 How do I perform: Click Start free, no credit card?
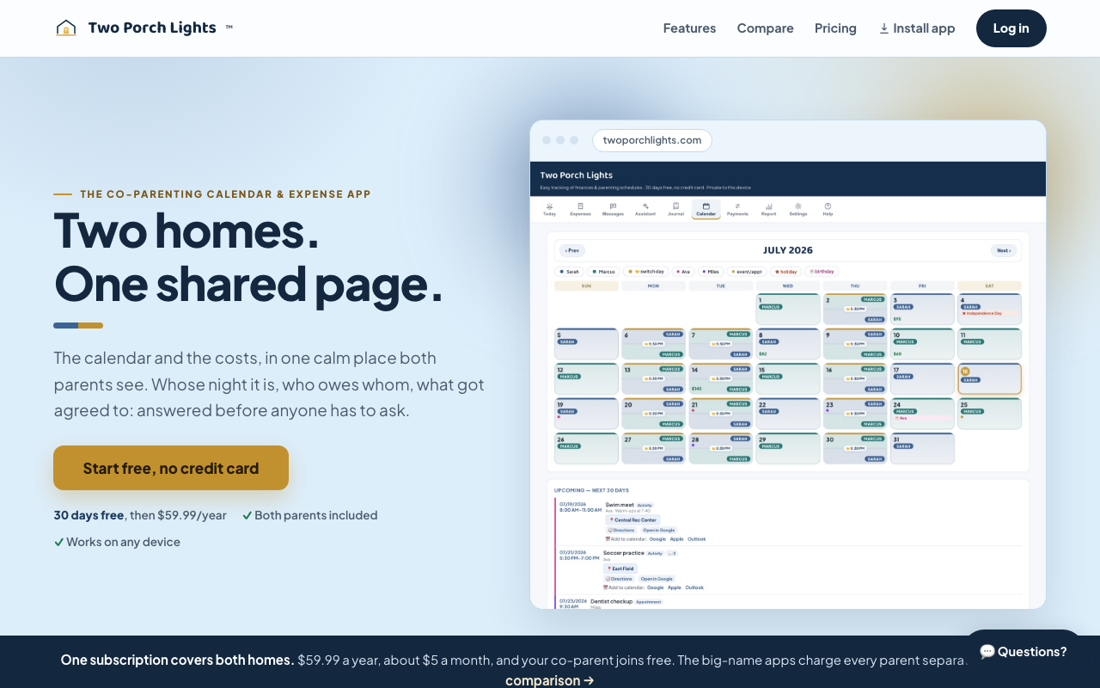(x=170, y=468)
